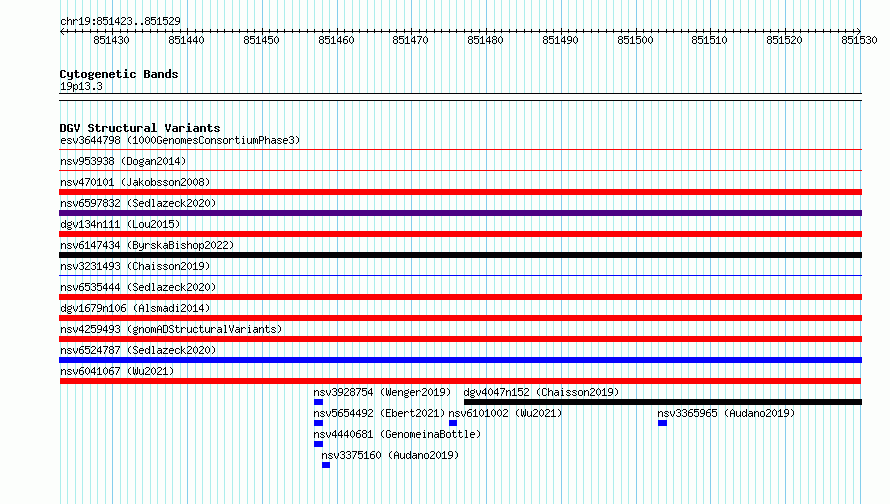Select the red bar under nsv6535444
Viewport: 890px width, 504px height.
tap(460, 297)
